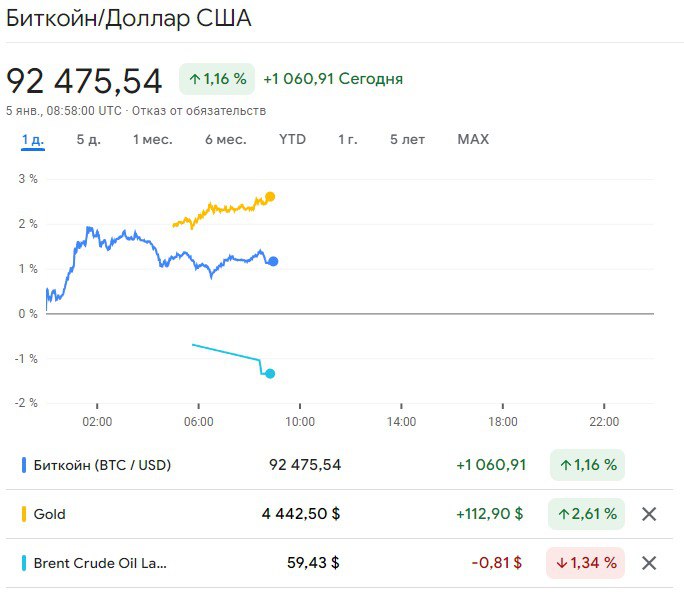This screenshot has height=595, width=684.
Task: Remove Brent Crude Oil from comparison
Action: 649,563
